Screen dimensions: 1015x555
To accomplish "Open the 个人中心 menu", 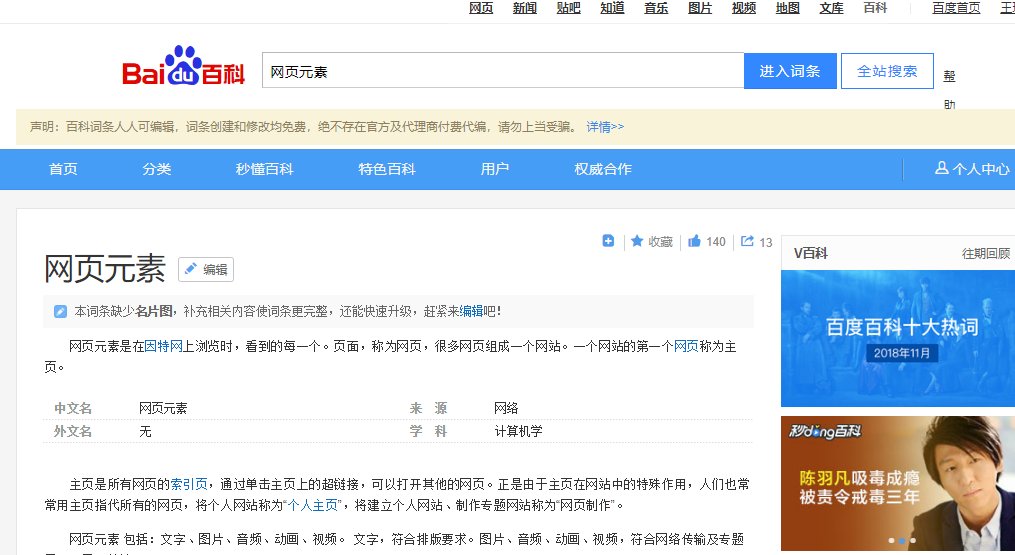I will tap(972, 169).
